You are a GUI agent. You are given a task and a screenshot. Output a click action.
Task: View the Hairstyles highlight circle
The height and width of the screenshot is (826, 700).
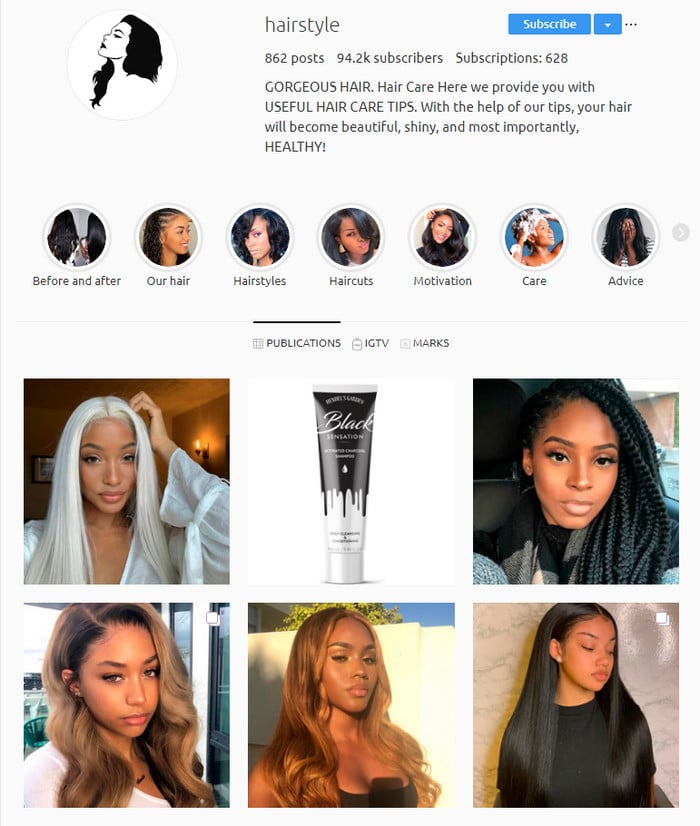point(260,237)
